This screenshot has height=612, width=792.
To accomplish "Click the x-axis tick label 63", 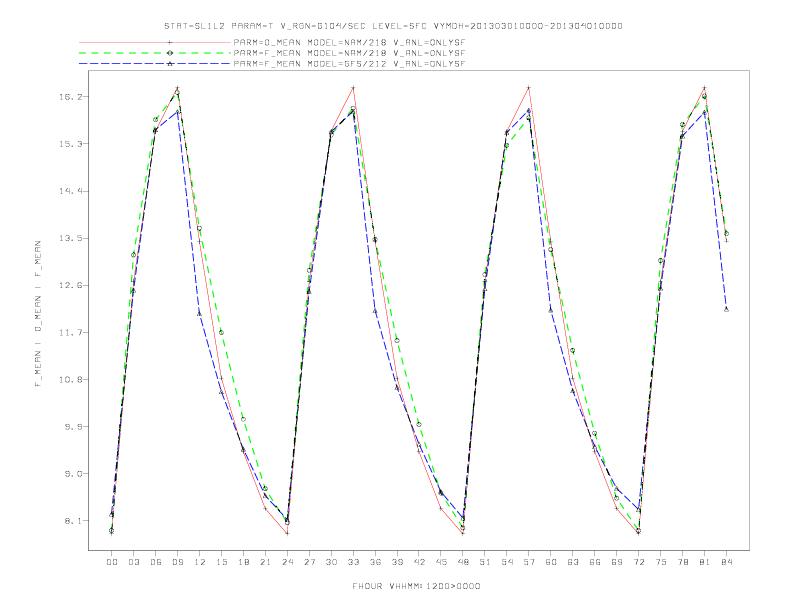I will pyautogui.click(x=573, y=562).
